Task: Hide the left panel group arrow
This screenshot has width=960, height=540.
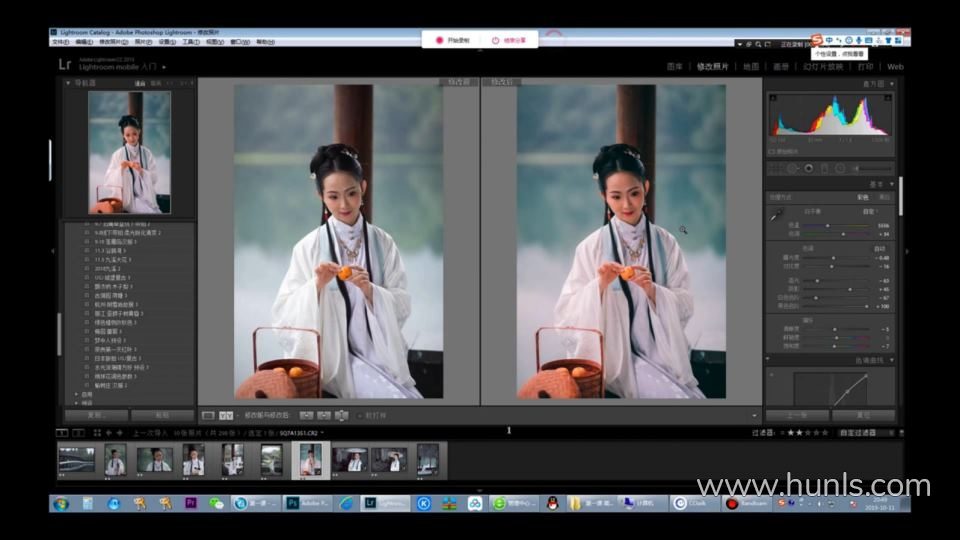Action: point(53,251)
